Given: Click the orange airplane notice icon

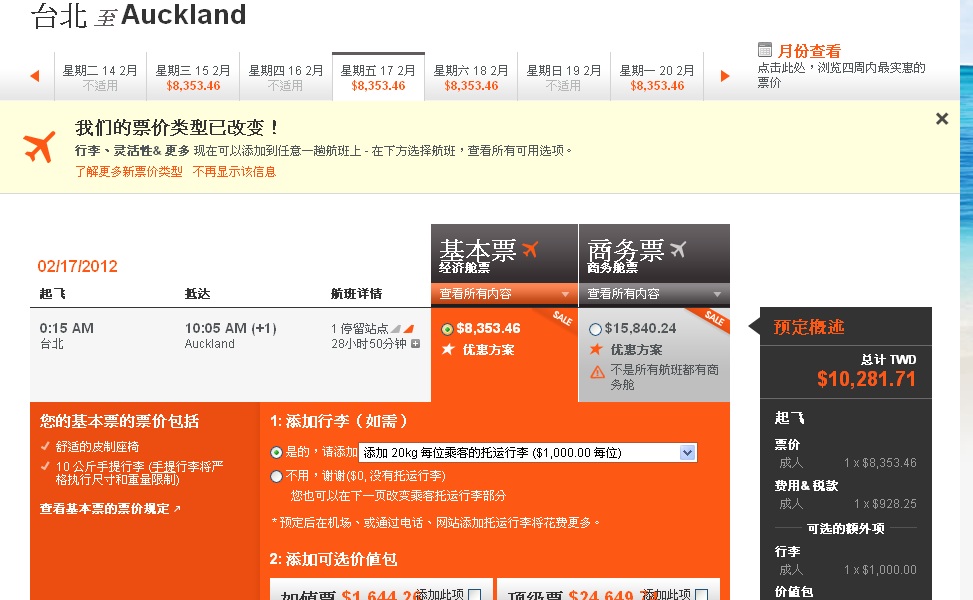Looking at the screenshot, I should click(x=40, y=147).
